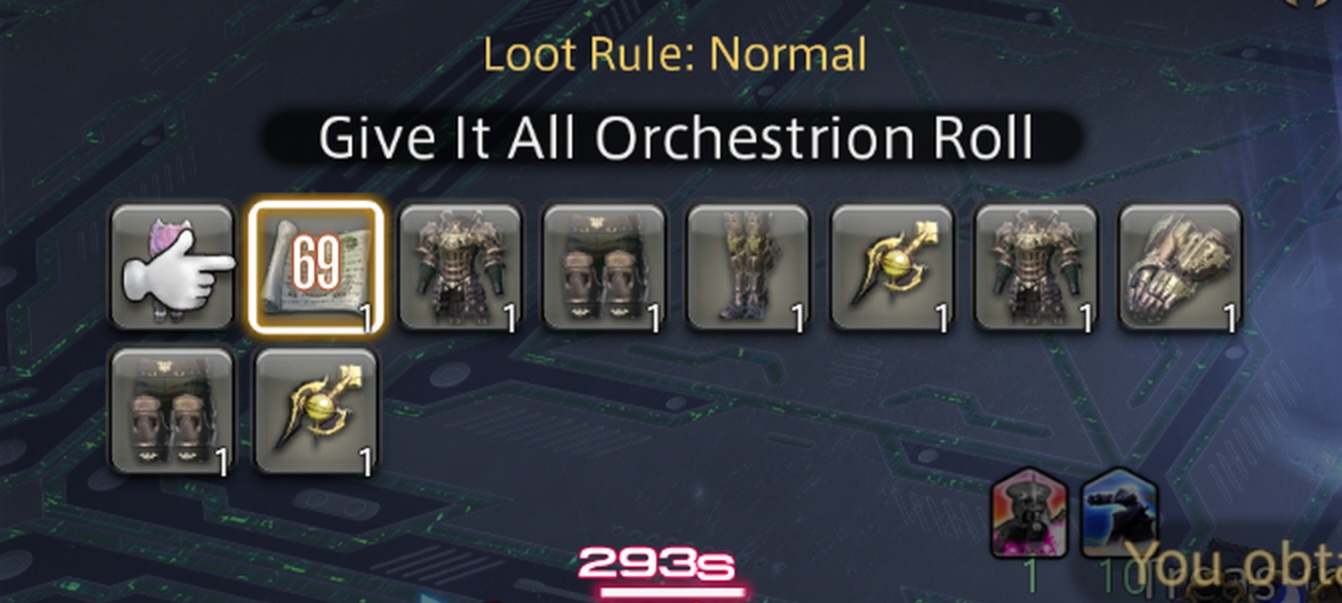Click the blue dark figure status icon
Viewport: 1342px width, 603px height.
(1119, 513)
